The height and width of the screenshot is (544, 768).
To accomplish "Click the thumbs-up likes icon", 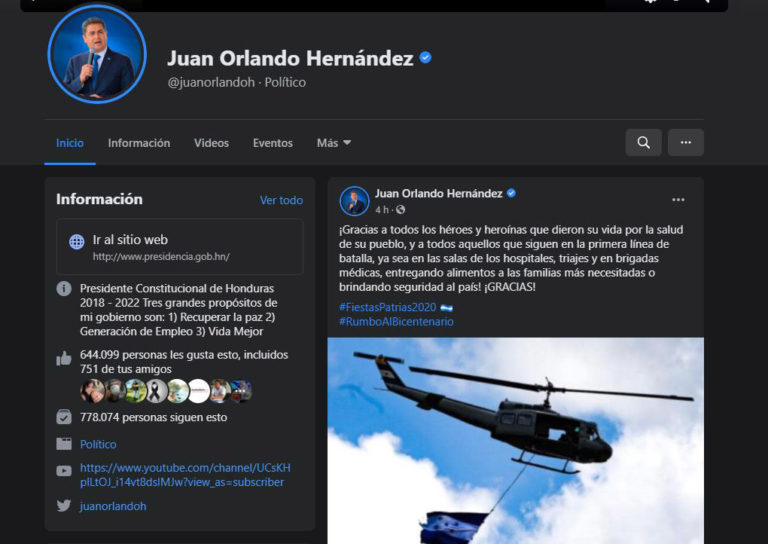I will (64, 359).
